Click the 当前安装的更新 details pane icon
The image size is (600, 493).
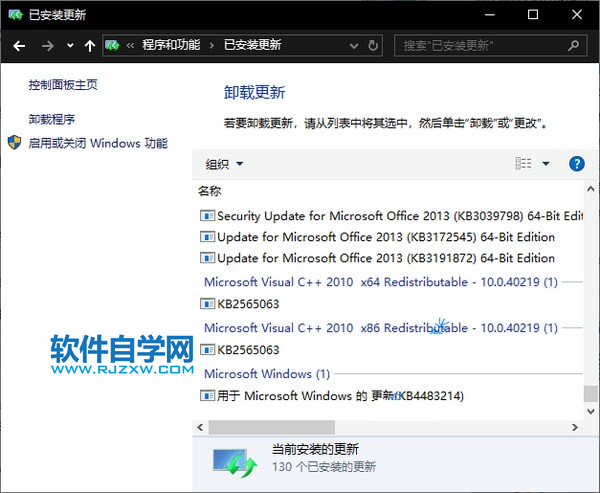[x=235, y=462]
